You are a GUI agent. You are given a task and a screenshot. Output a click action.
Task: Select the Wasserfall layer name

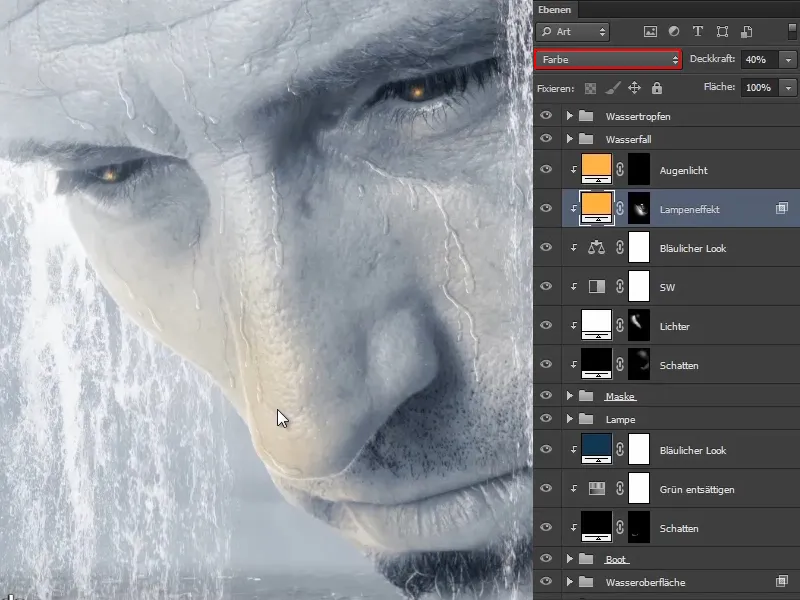(x=629, y=139)
